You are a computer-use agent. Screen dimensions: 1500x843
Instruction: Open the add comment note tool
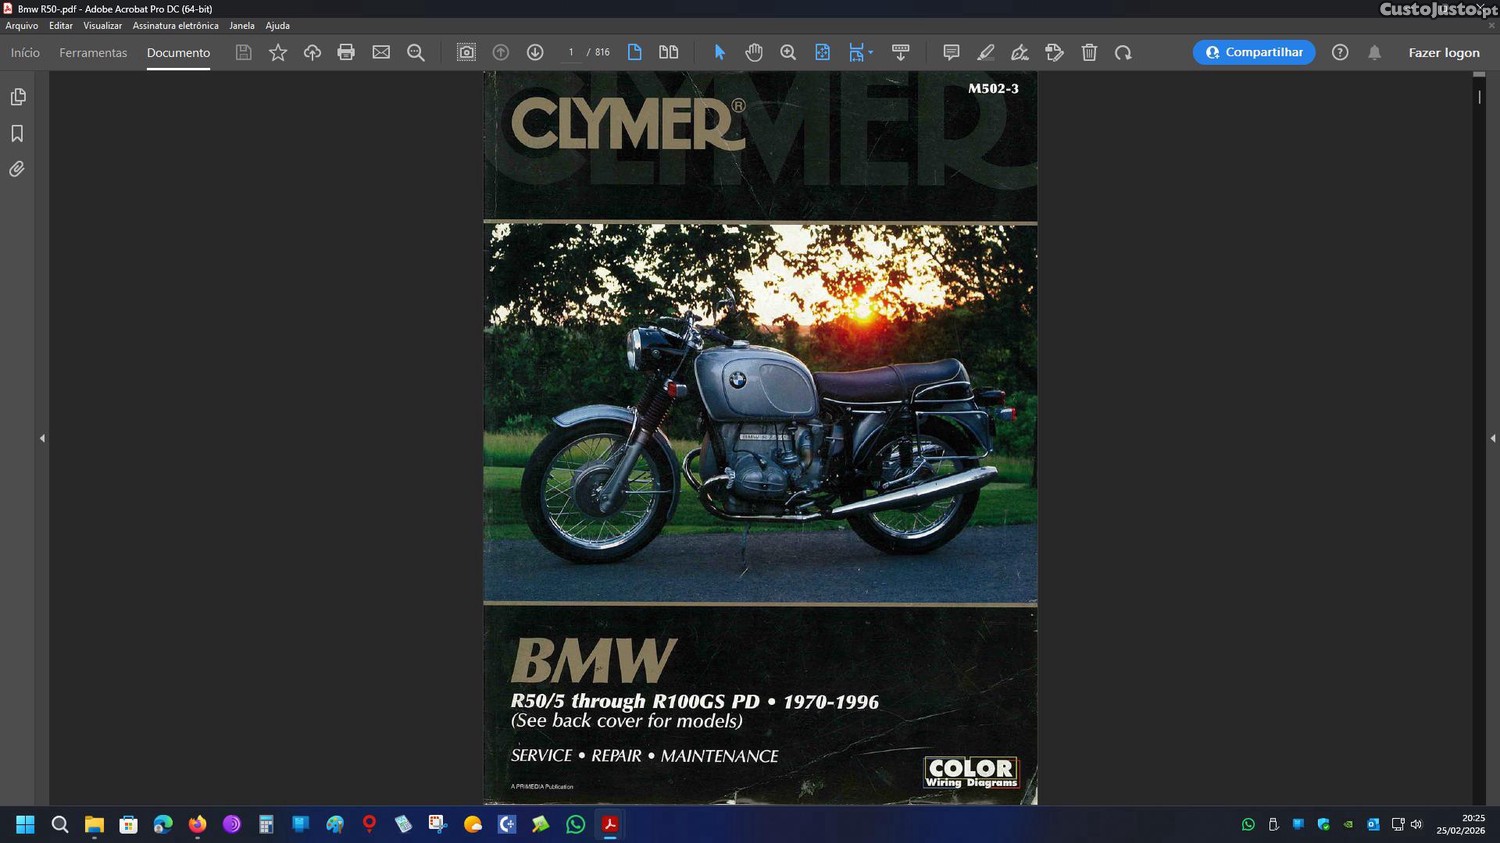click(x=951, y=52)
